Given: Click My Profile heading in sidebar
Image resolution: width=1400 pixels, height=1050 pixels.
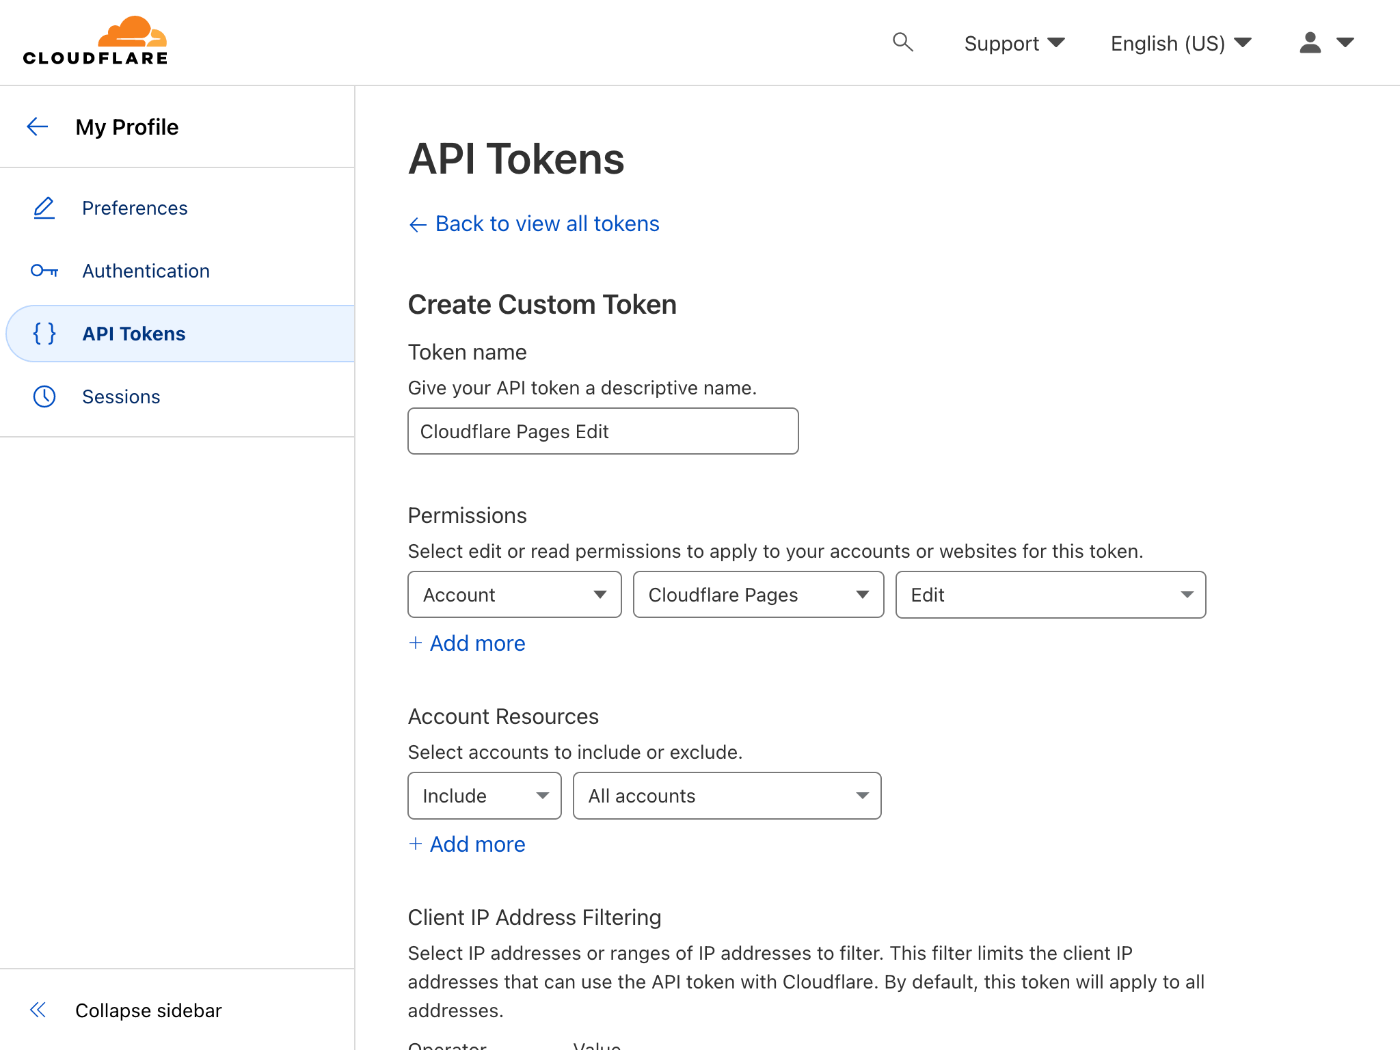Looking at the screenshot, I should click(x=127, y=127).
